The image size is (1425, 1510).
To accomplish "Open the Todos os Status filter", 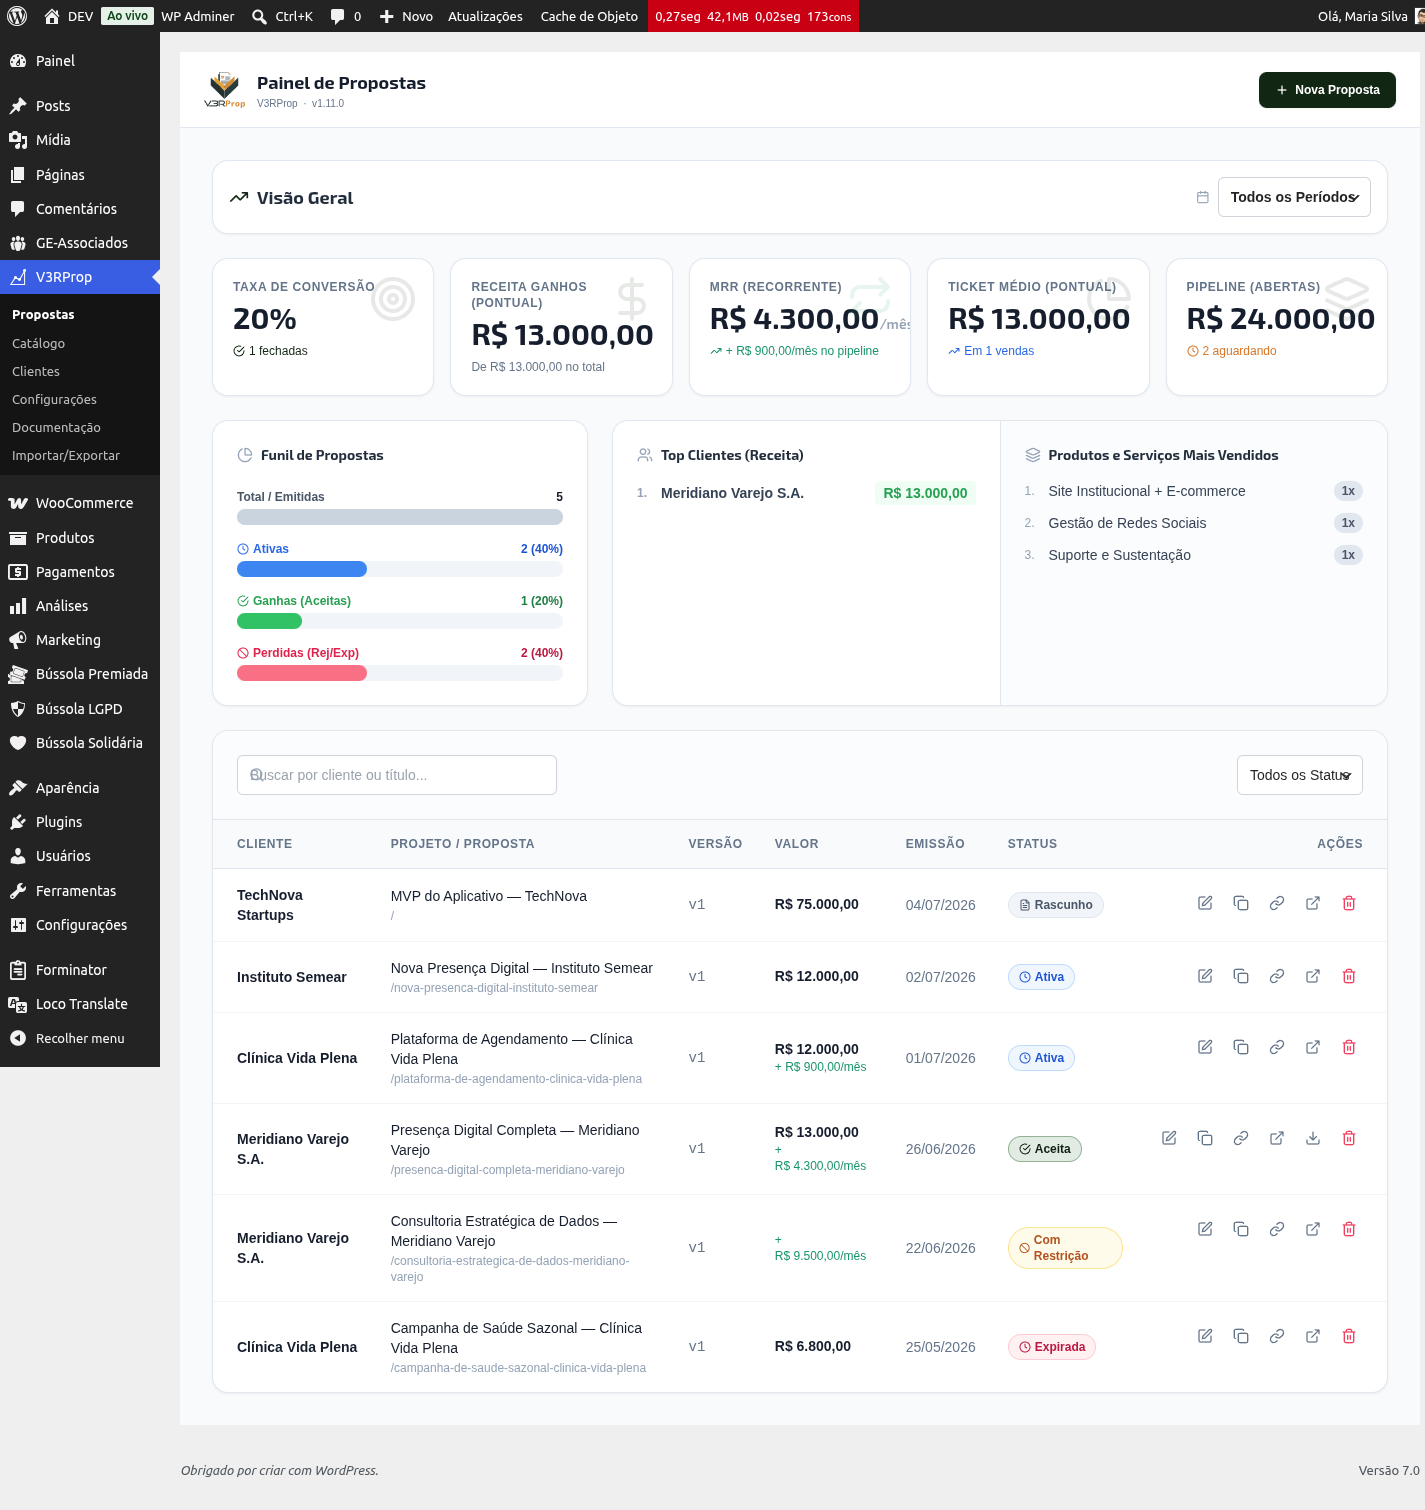I will pos(1300,775).
